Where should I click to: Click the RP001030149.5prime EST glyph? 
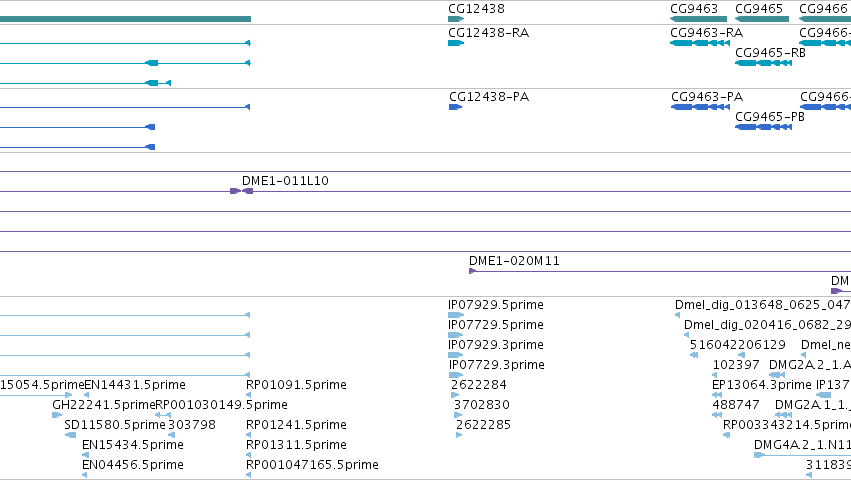163,415
